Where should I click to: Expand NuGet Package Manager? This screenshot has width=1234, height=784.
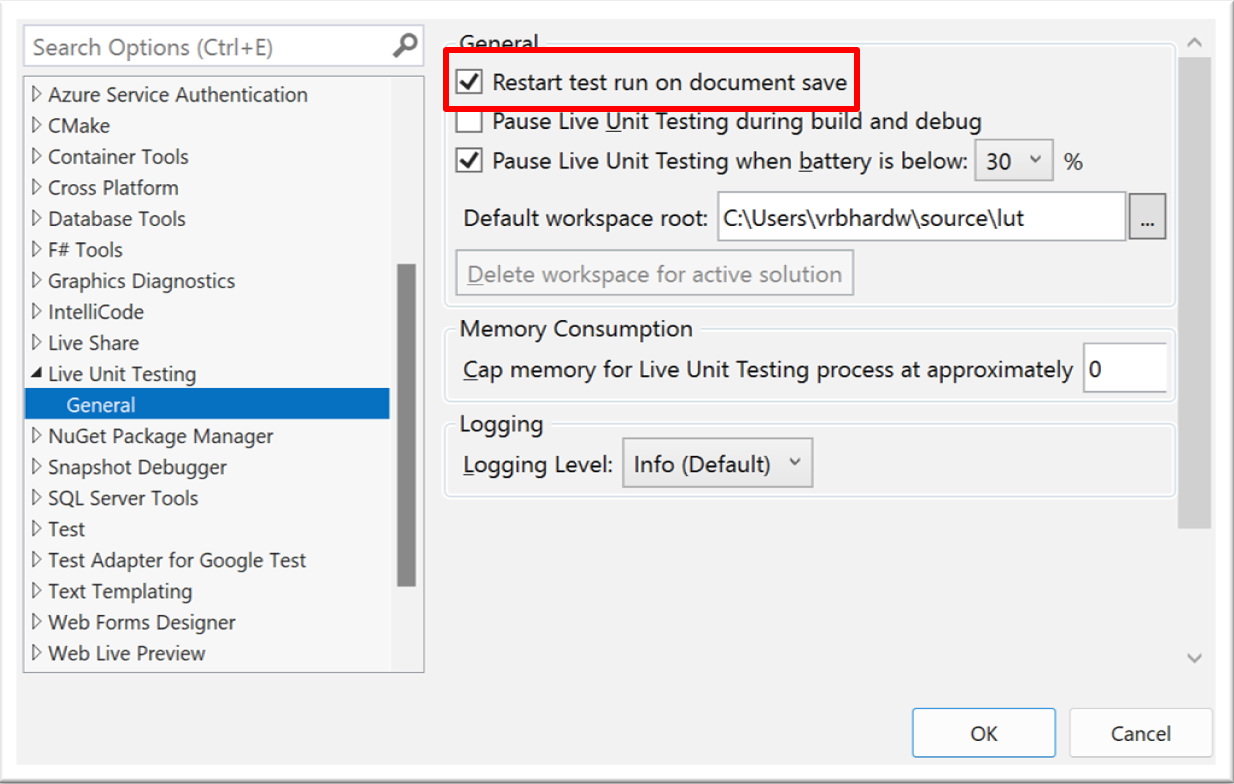(x=36, y=435)
